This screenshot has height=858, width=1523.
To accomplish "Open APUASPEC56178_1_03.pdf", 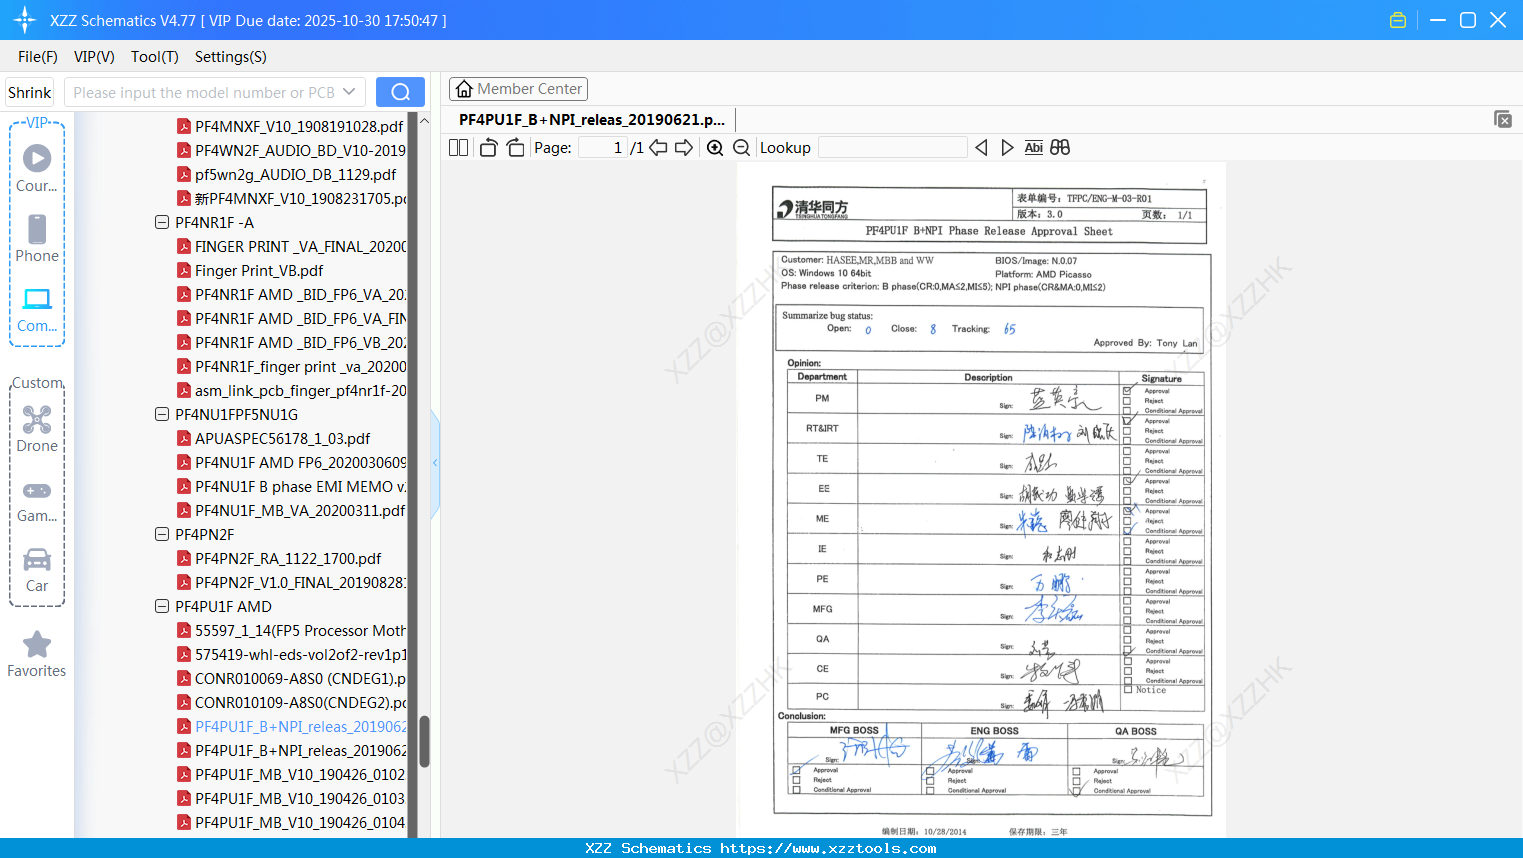I will 273,438.
